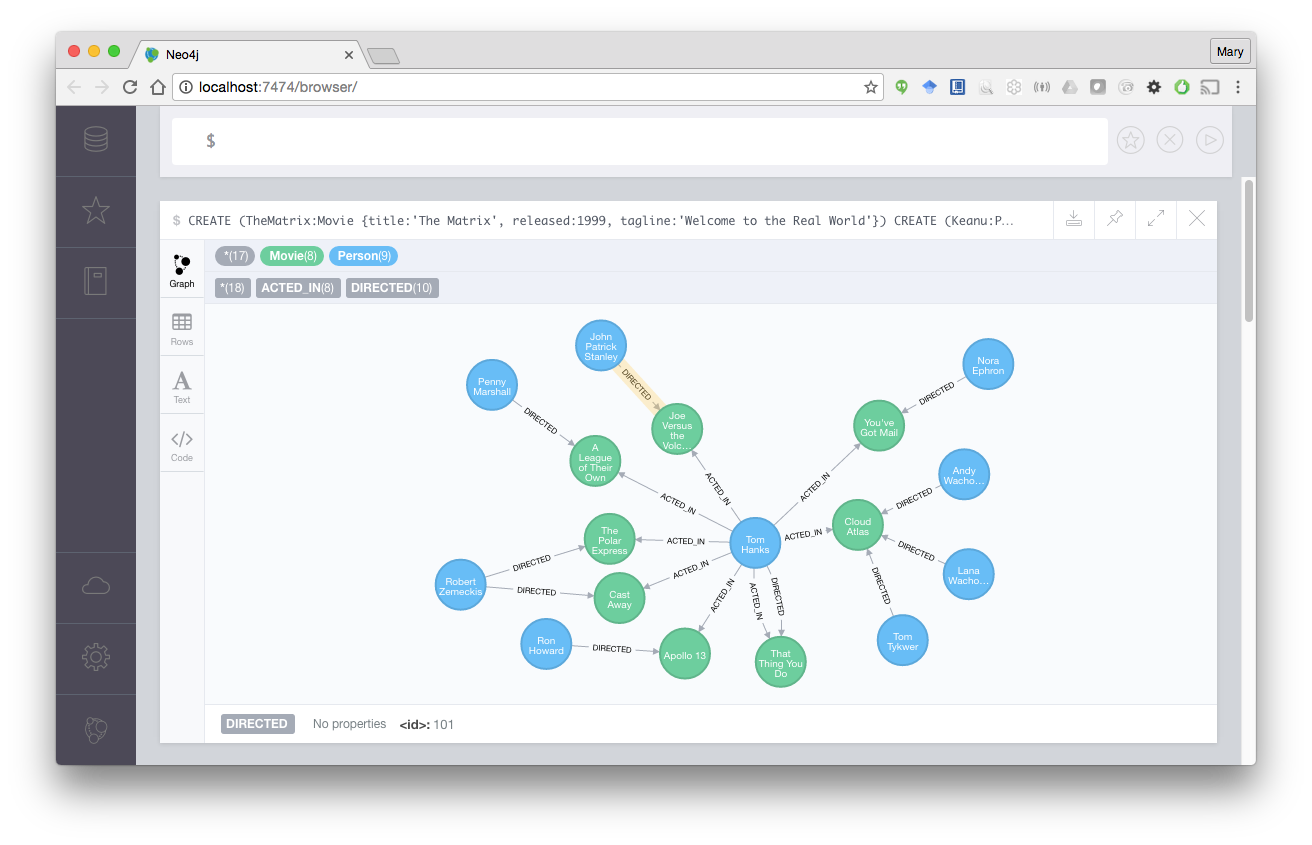The height and width of the screenshot is (845, 1312).
Task: Run query with play button
Action: click(1210, 141)
